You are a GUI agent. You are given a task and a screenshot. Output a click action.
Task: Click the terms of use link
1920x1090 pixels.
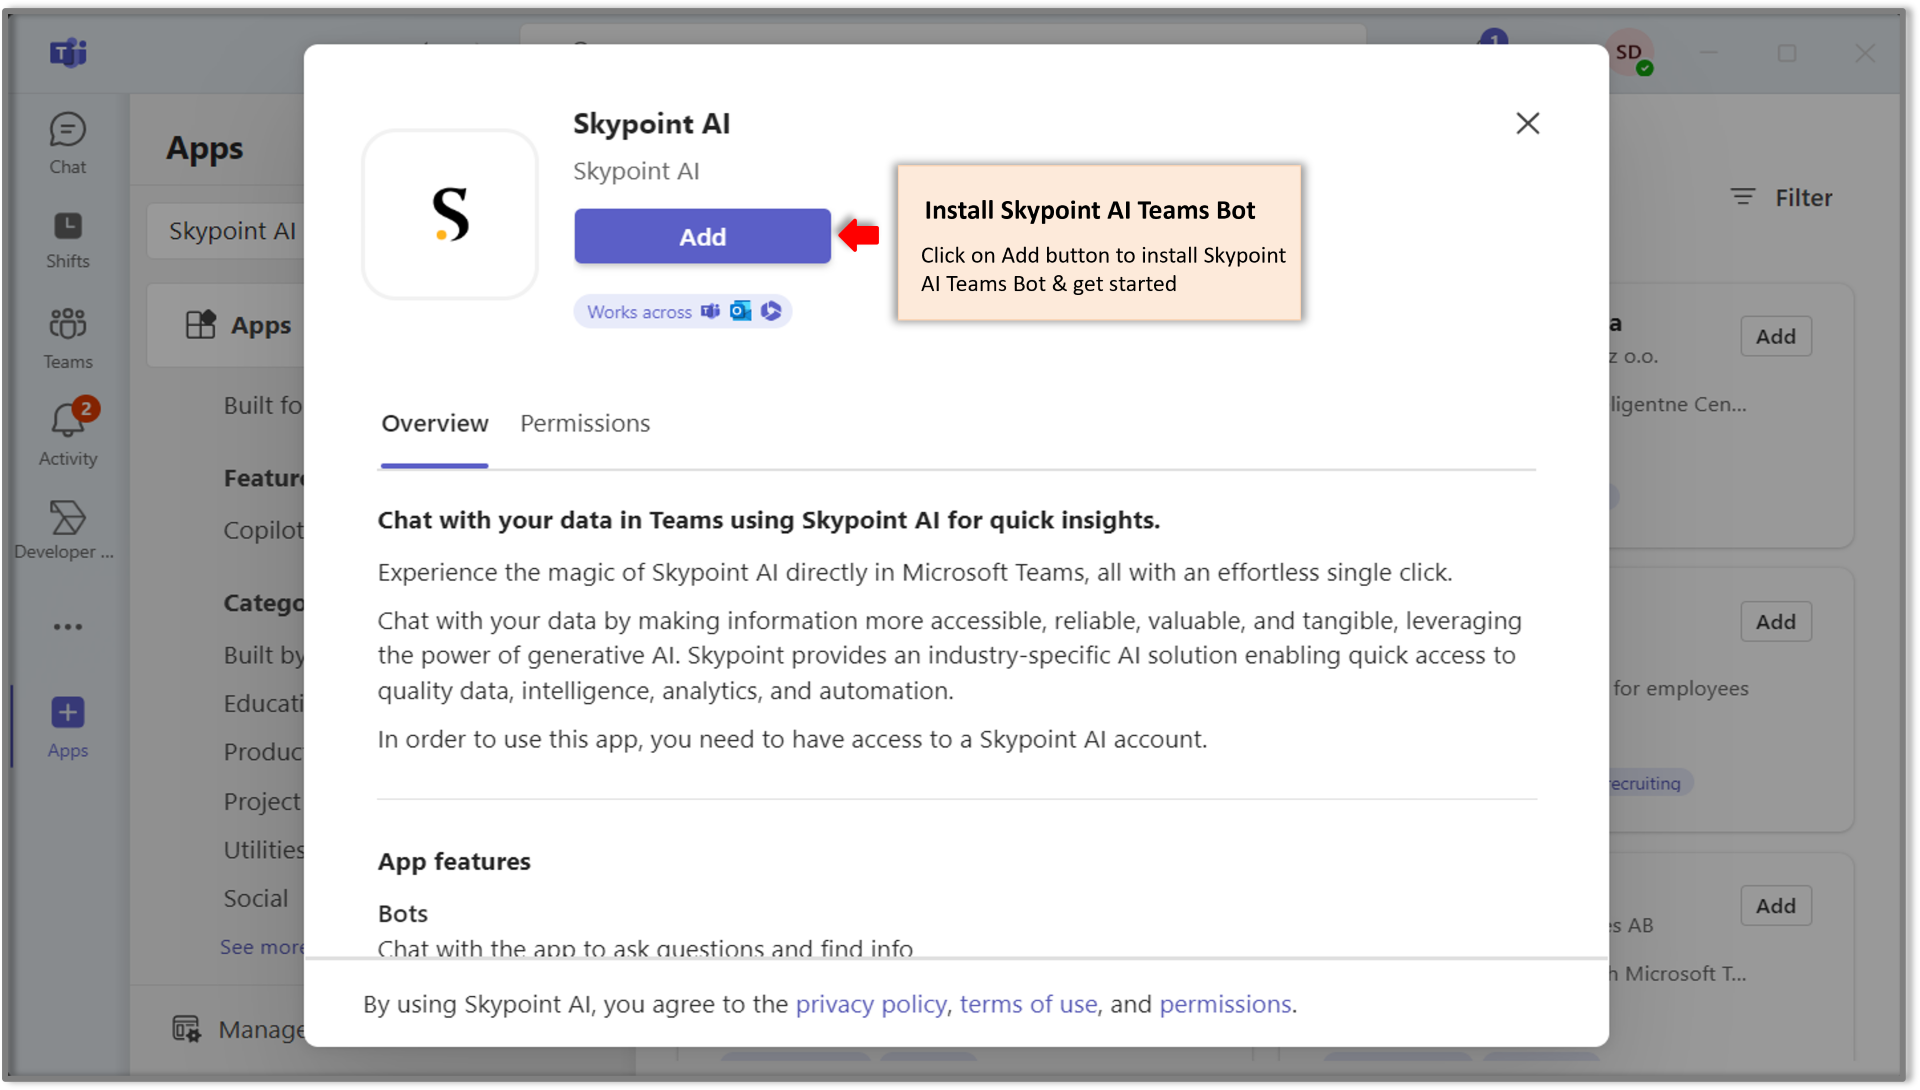[1027, 1003]
